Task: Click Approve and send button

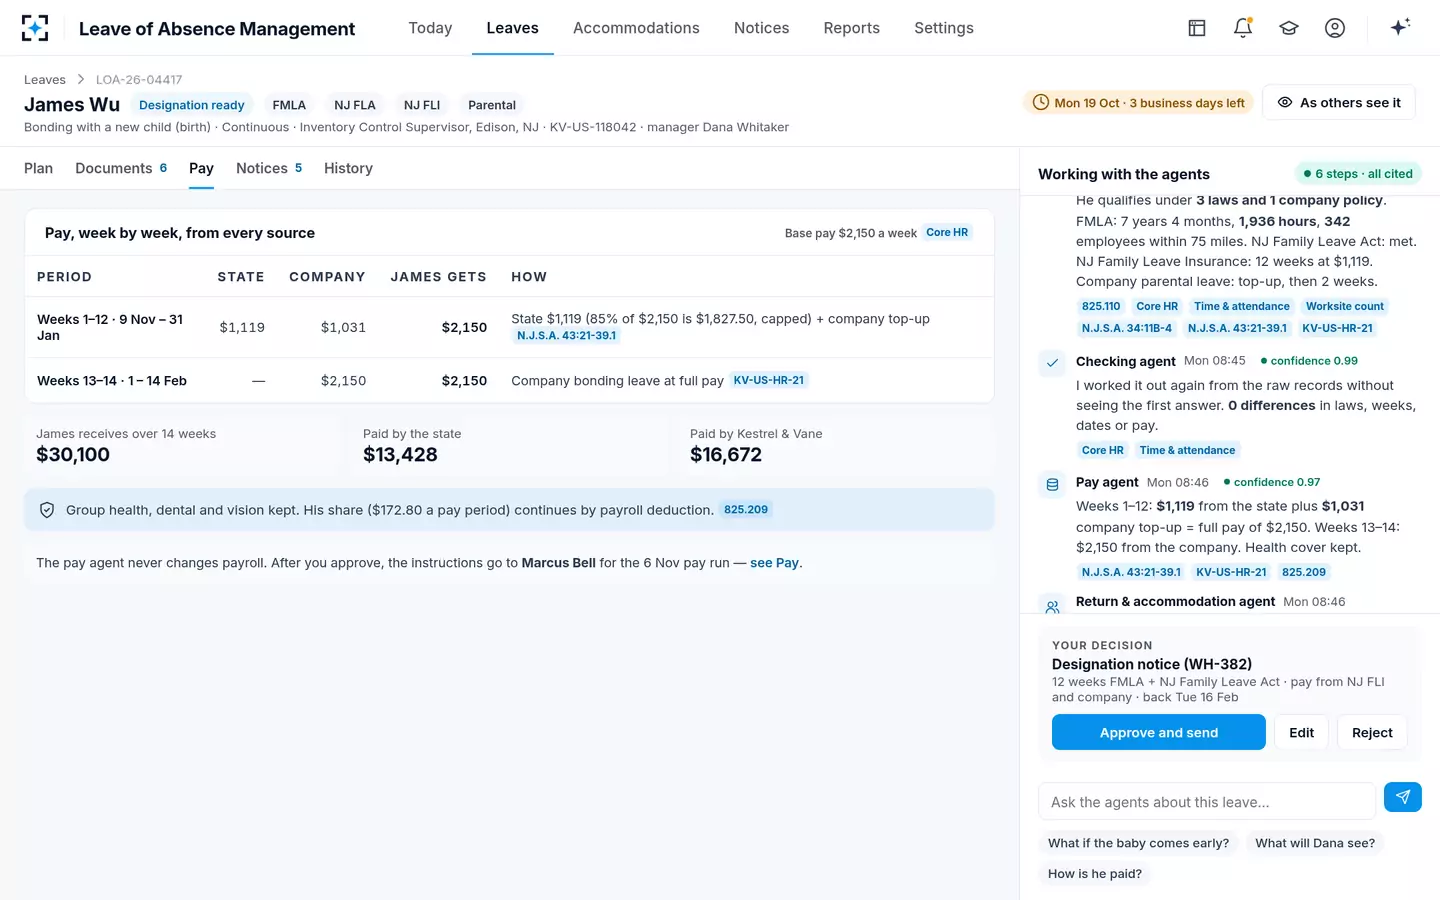Action: tap(1159, 732)
